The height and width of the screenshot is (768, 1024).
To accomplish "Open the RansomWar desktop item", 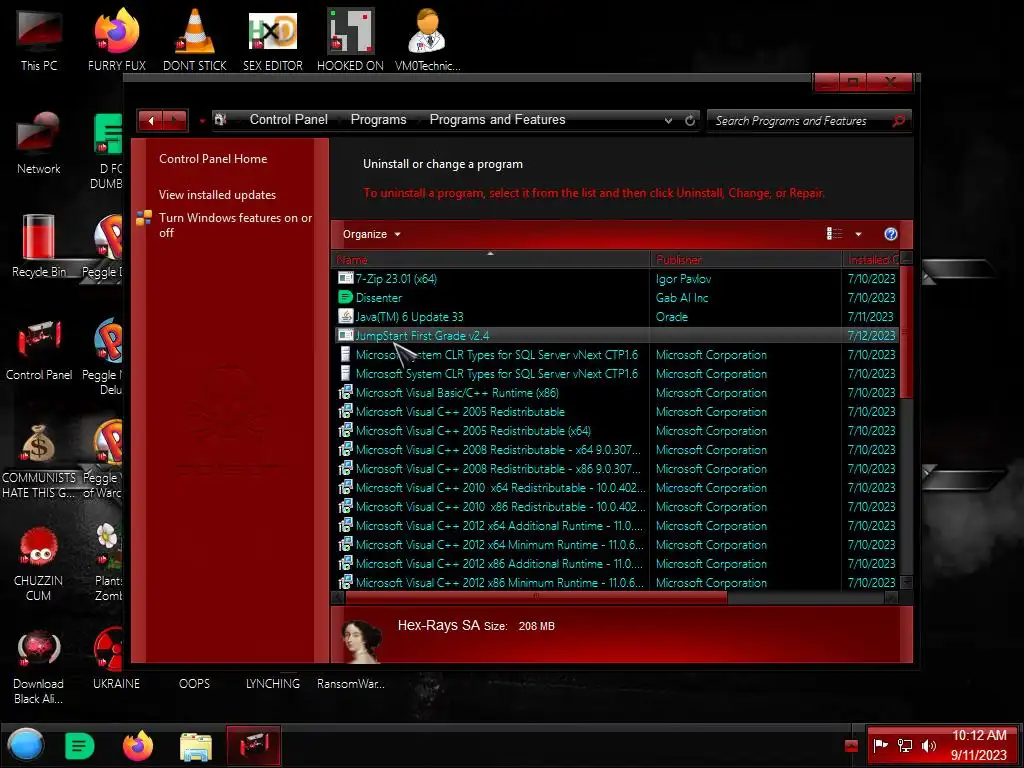I will click(x=350, y=683).
